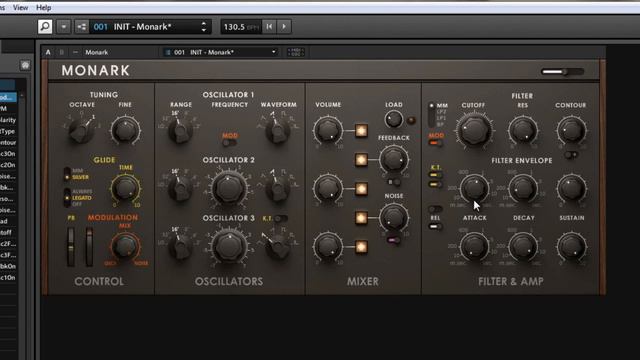Step presets with the 001 INIT Monark arrows
Image resolution: width=640 pixels, height=360 pixels.
click(x=204, y=27)
